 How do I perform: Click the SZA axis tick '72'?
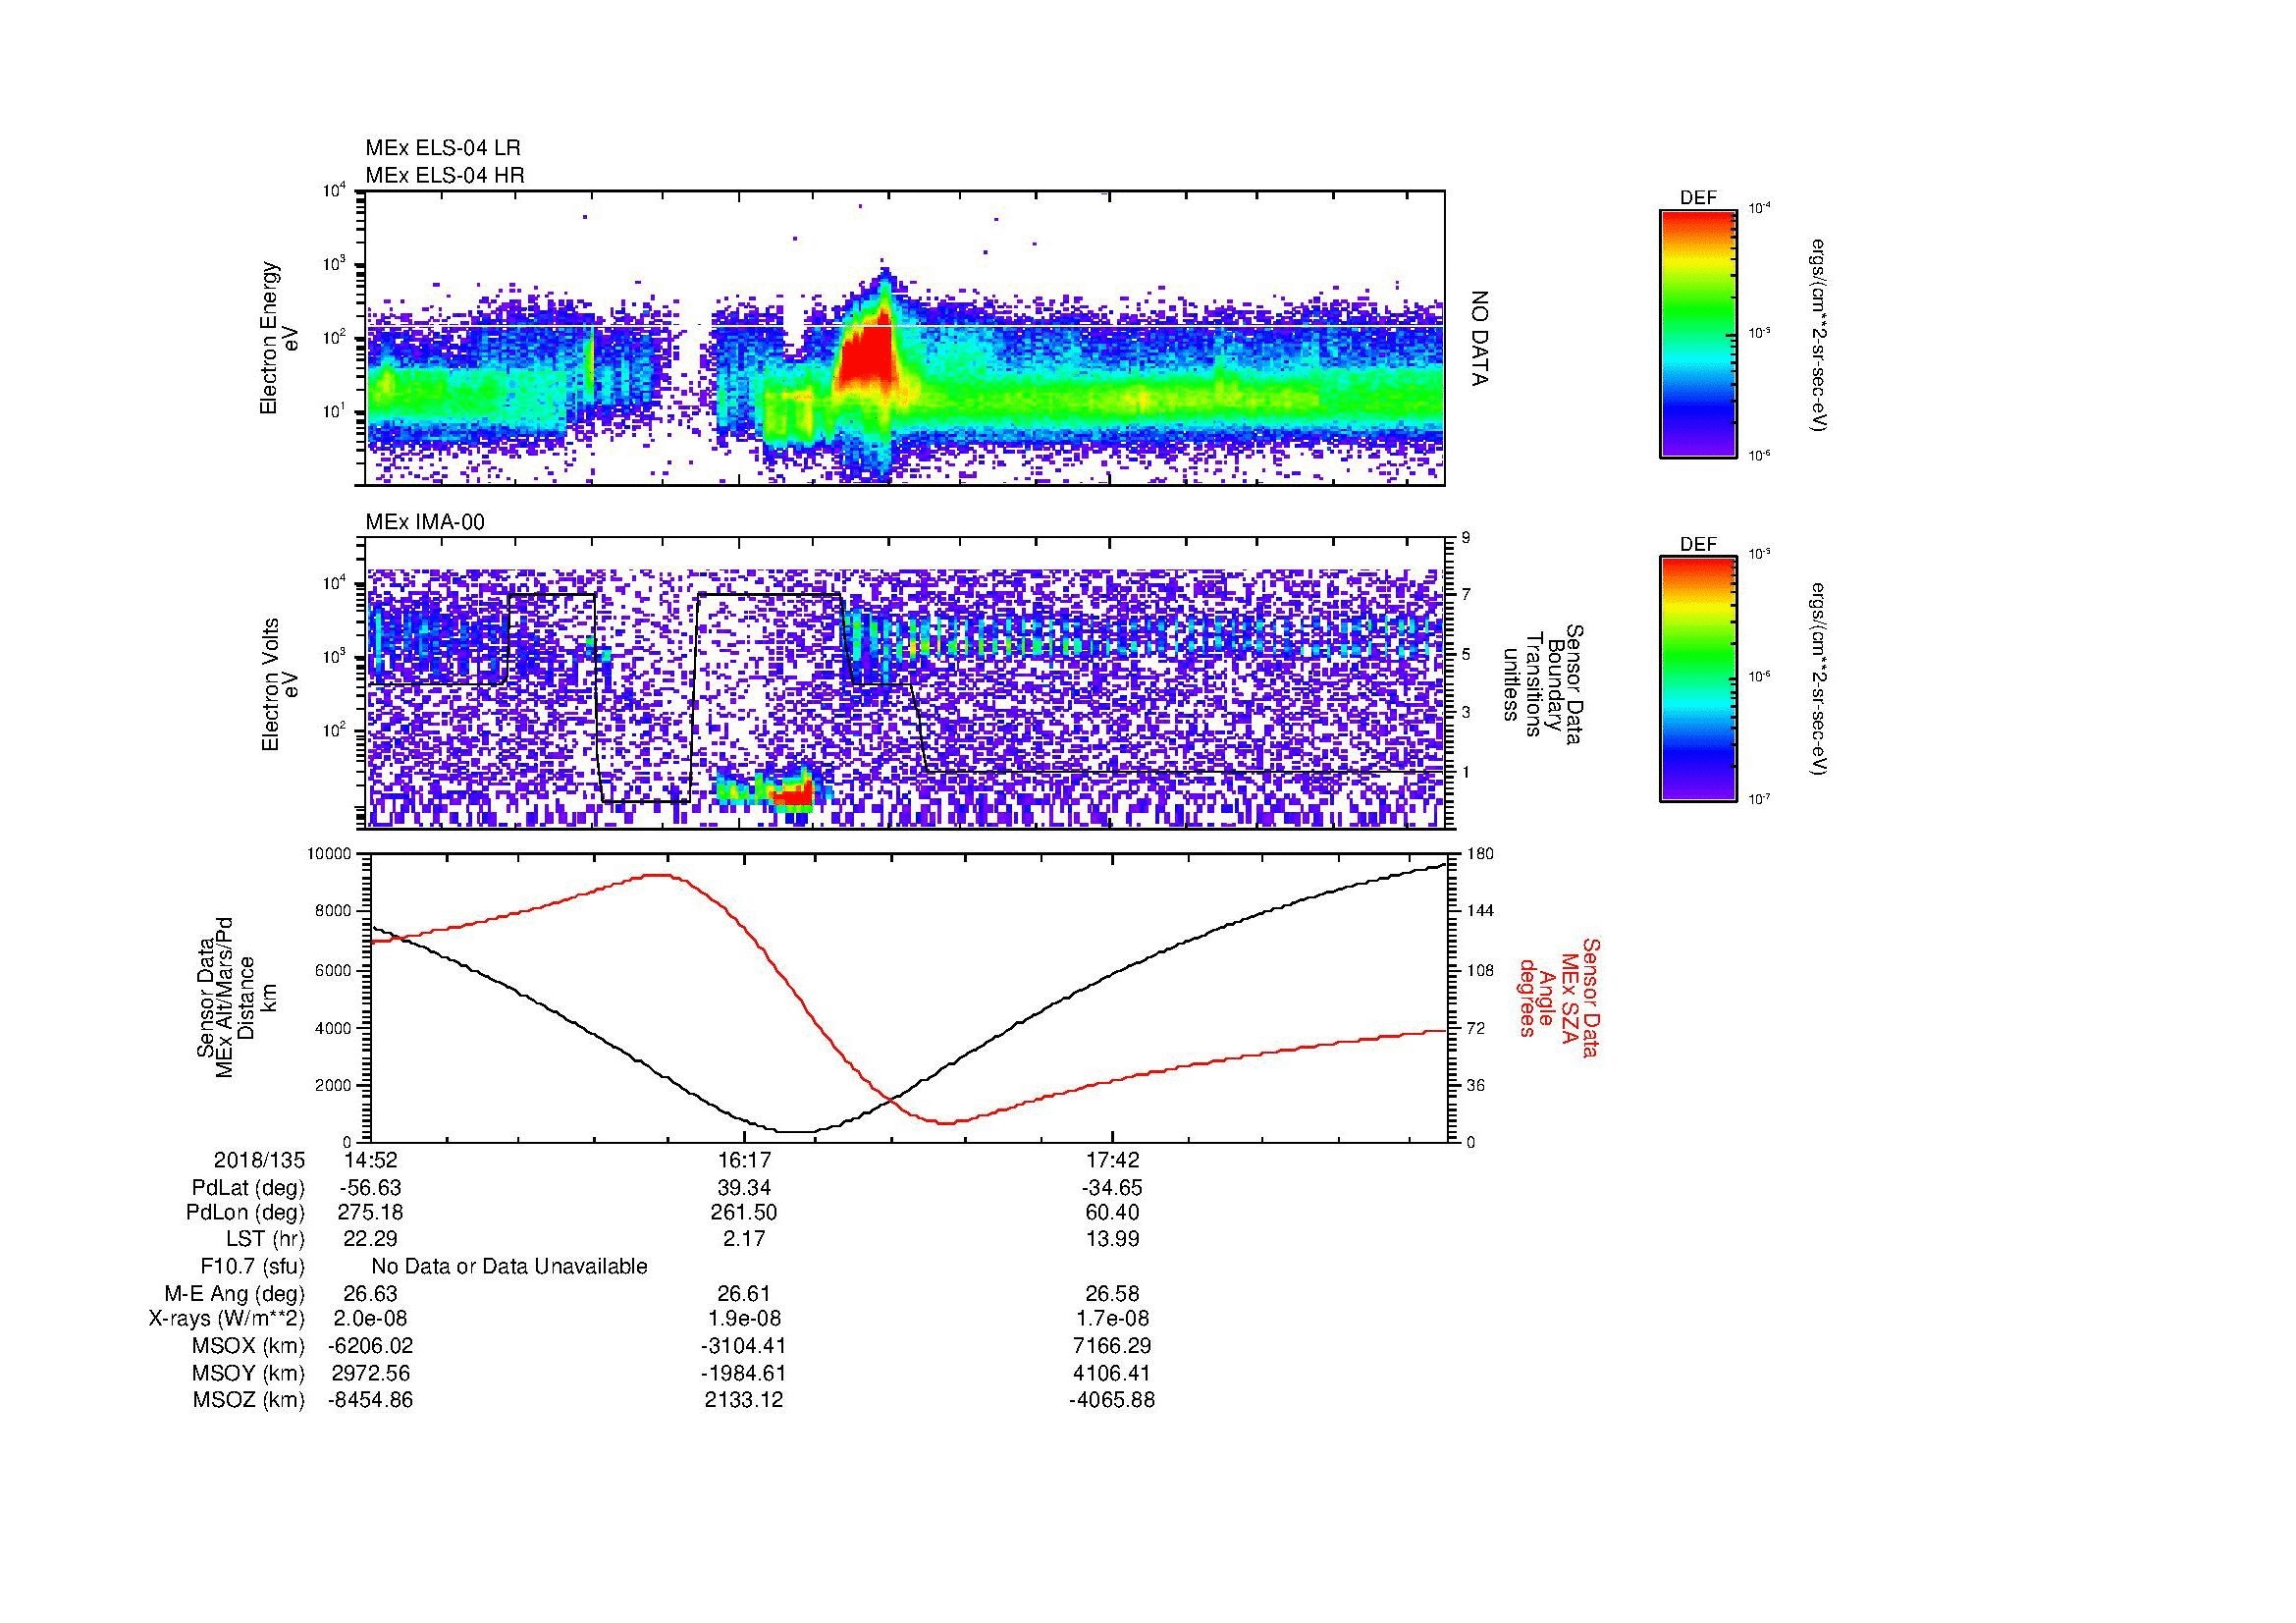coord(1478,1027)
